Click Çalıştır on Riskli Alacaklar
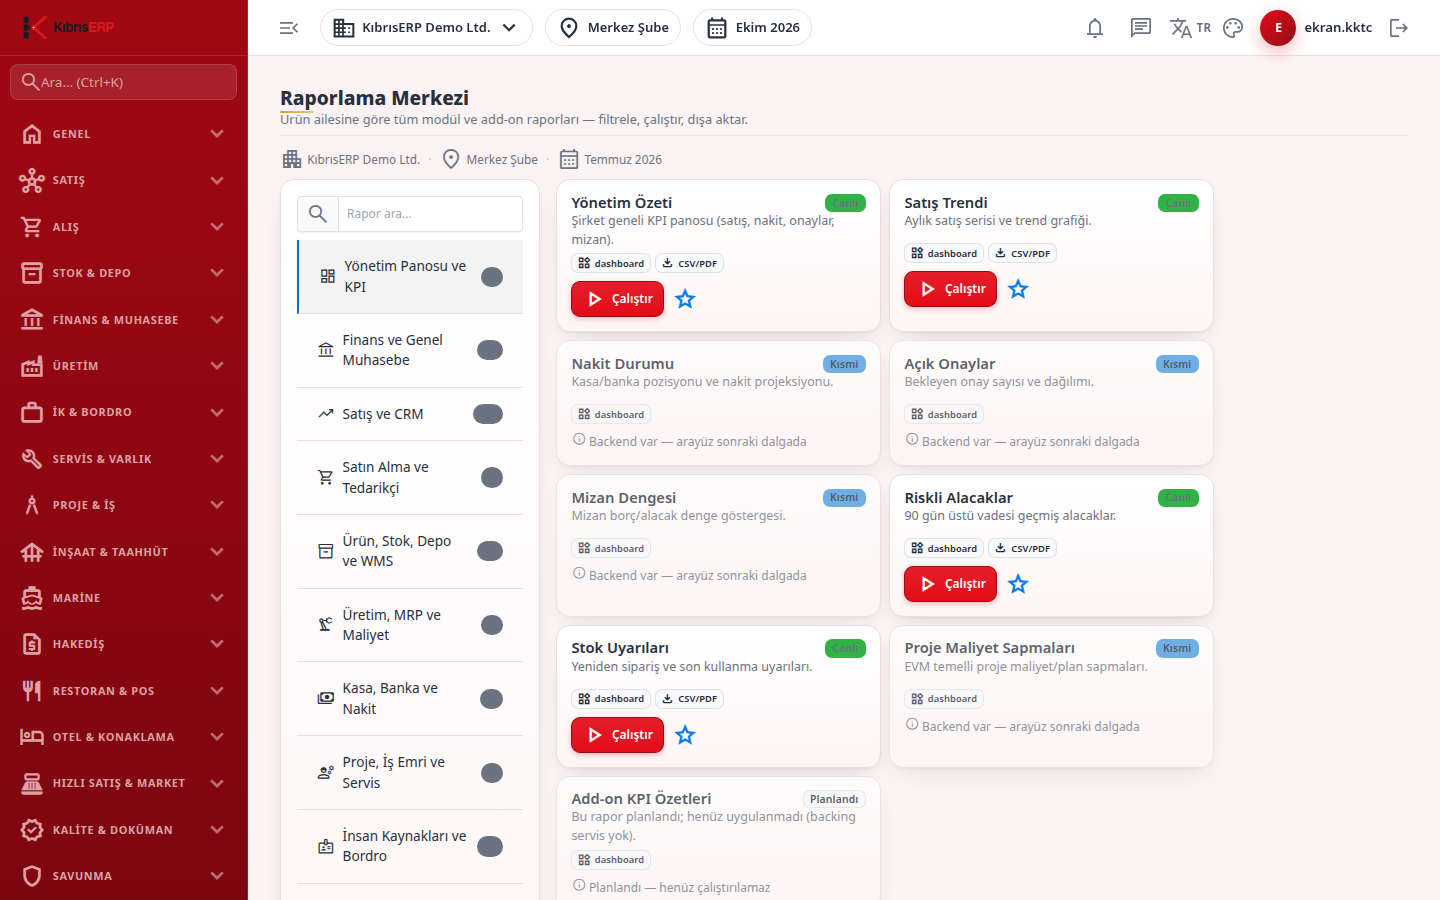Screen dimensions: 1440x900 [950, 584]
